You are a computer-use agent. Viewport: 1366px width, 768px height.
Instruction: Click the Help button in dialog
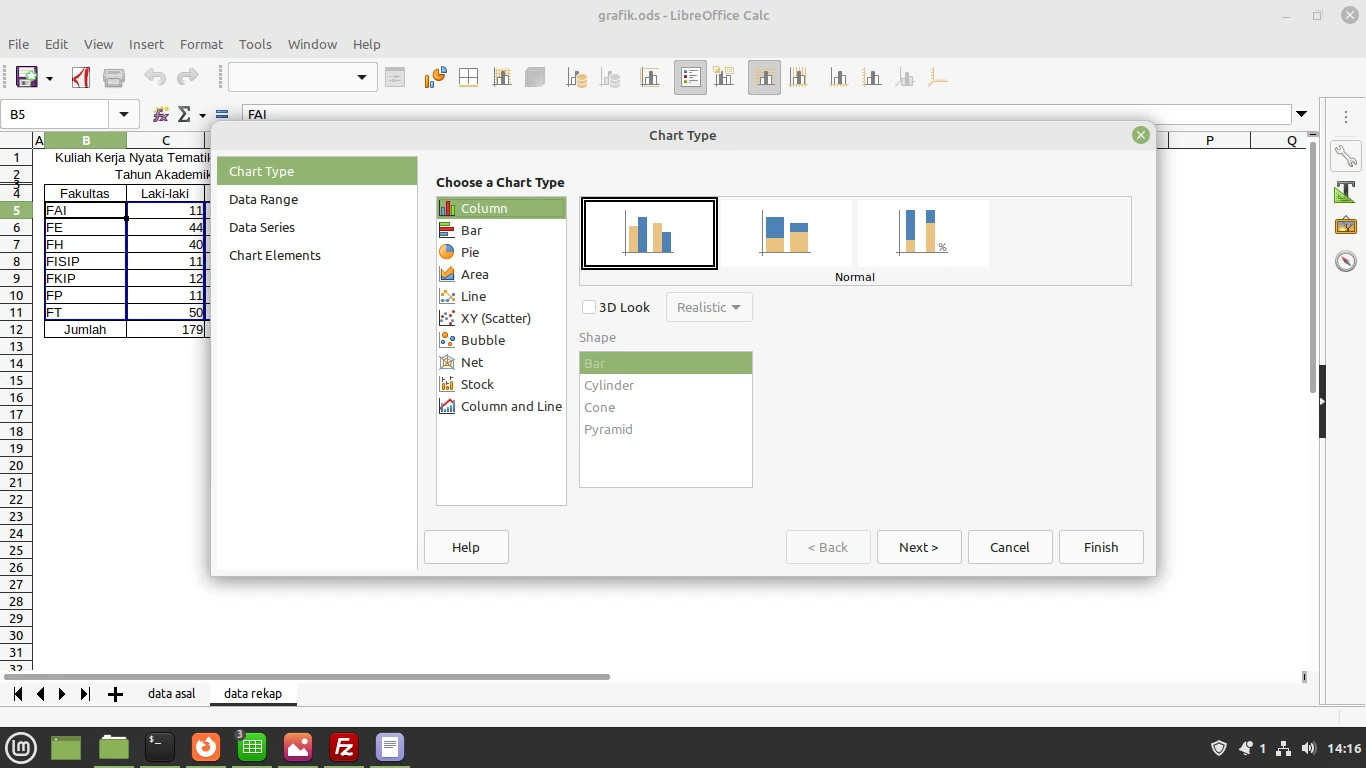coord(466,547)
